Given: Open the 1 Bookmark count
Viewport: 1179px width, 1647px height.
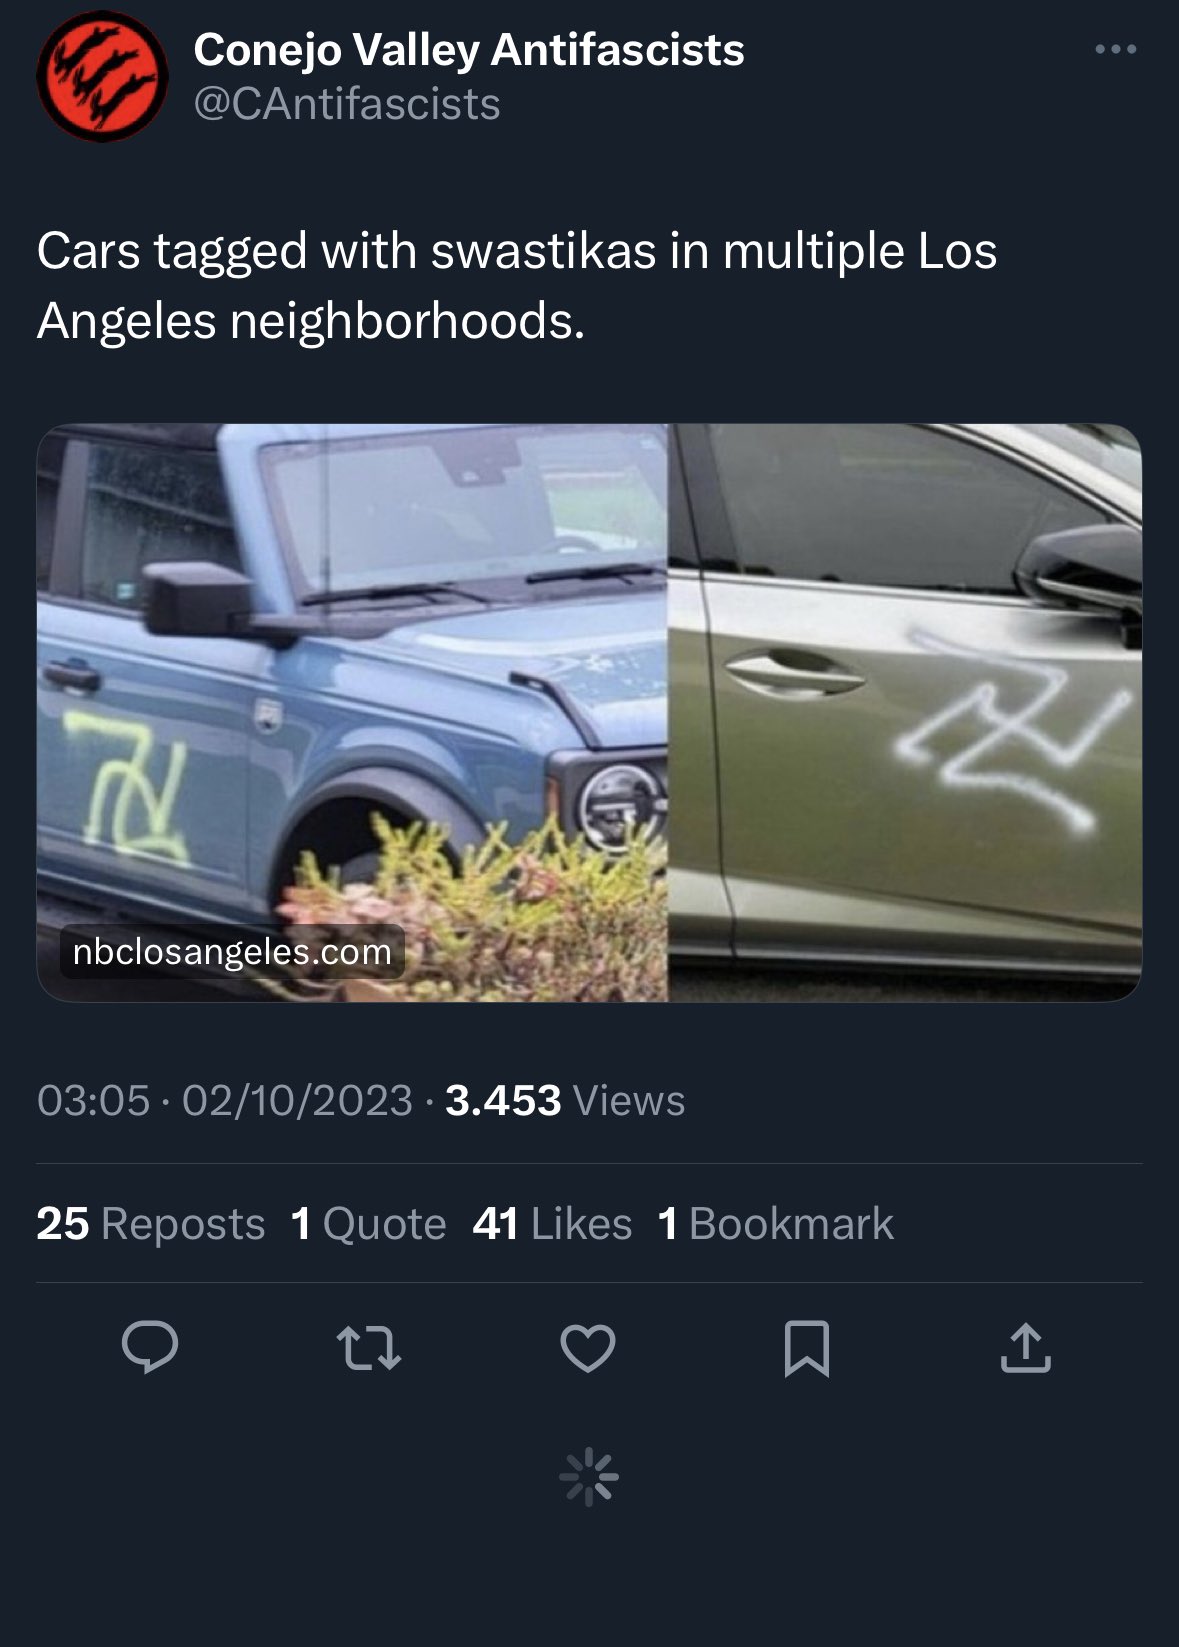Looking at the screenshot, I should click(x=776, y=1223).
